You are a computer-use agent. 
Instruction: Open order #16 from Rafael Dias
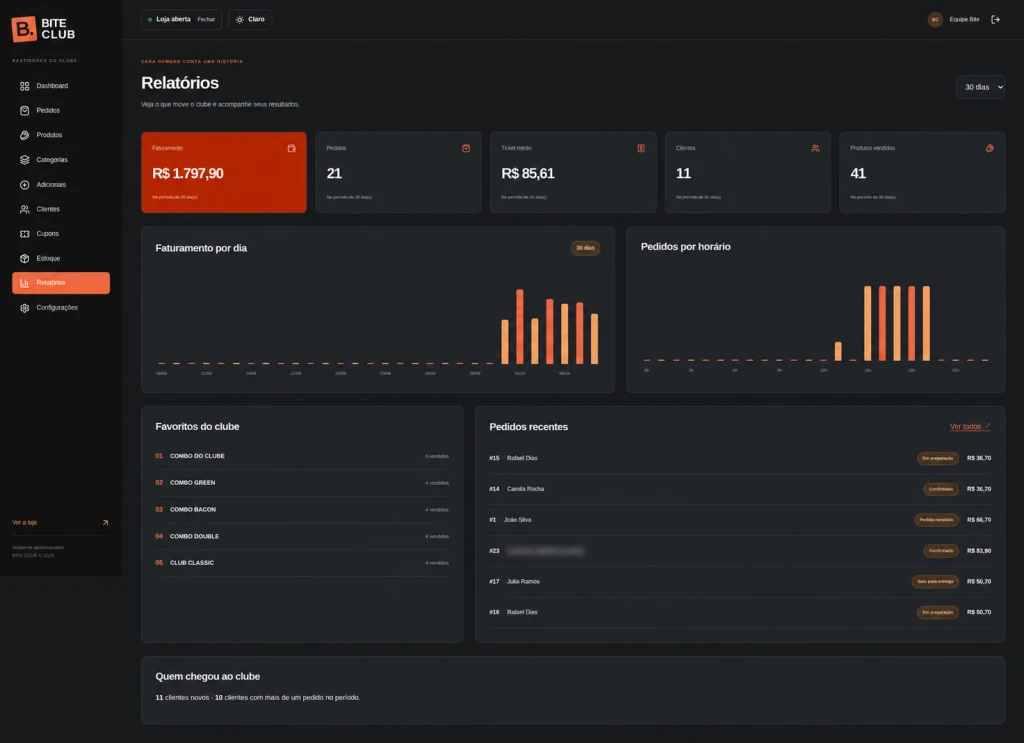click(x=740, y=612)
